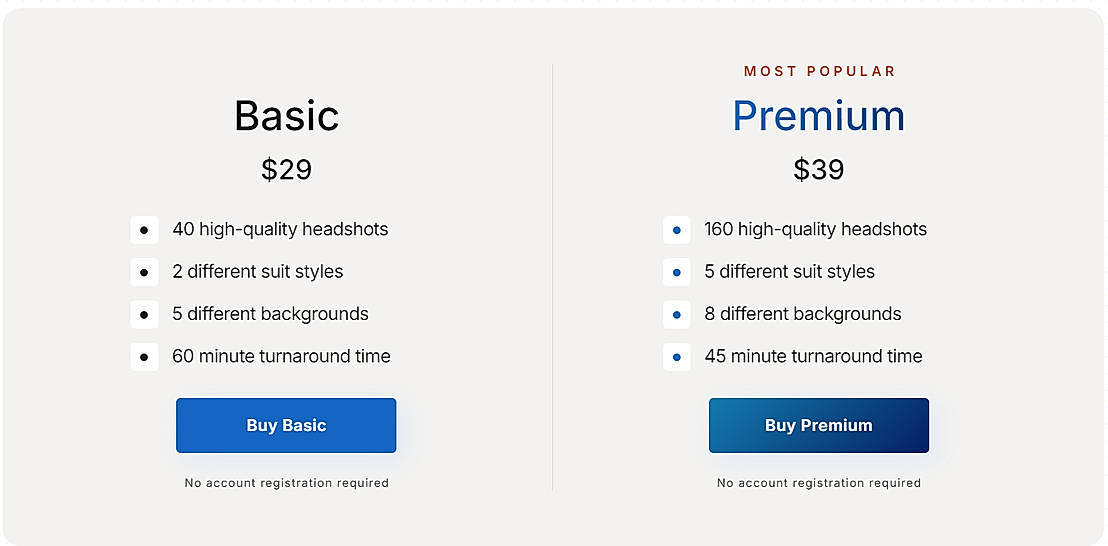The image size is (1108, 546).
Task: Click the 45 minute turnaround time text
Action: (813, 356)
